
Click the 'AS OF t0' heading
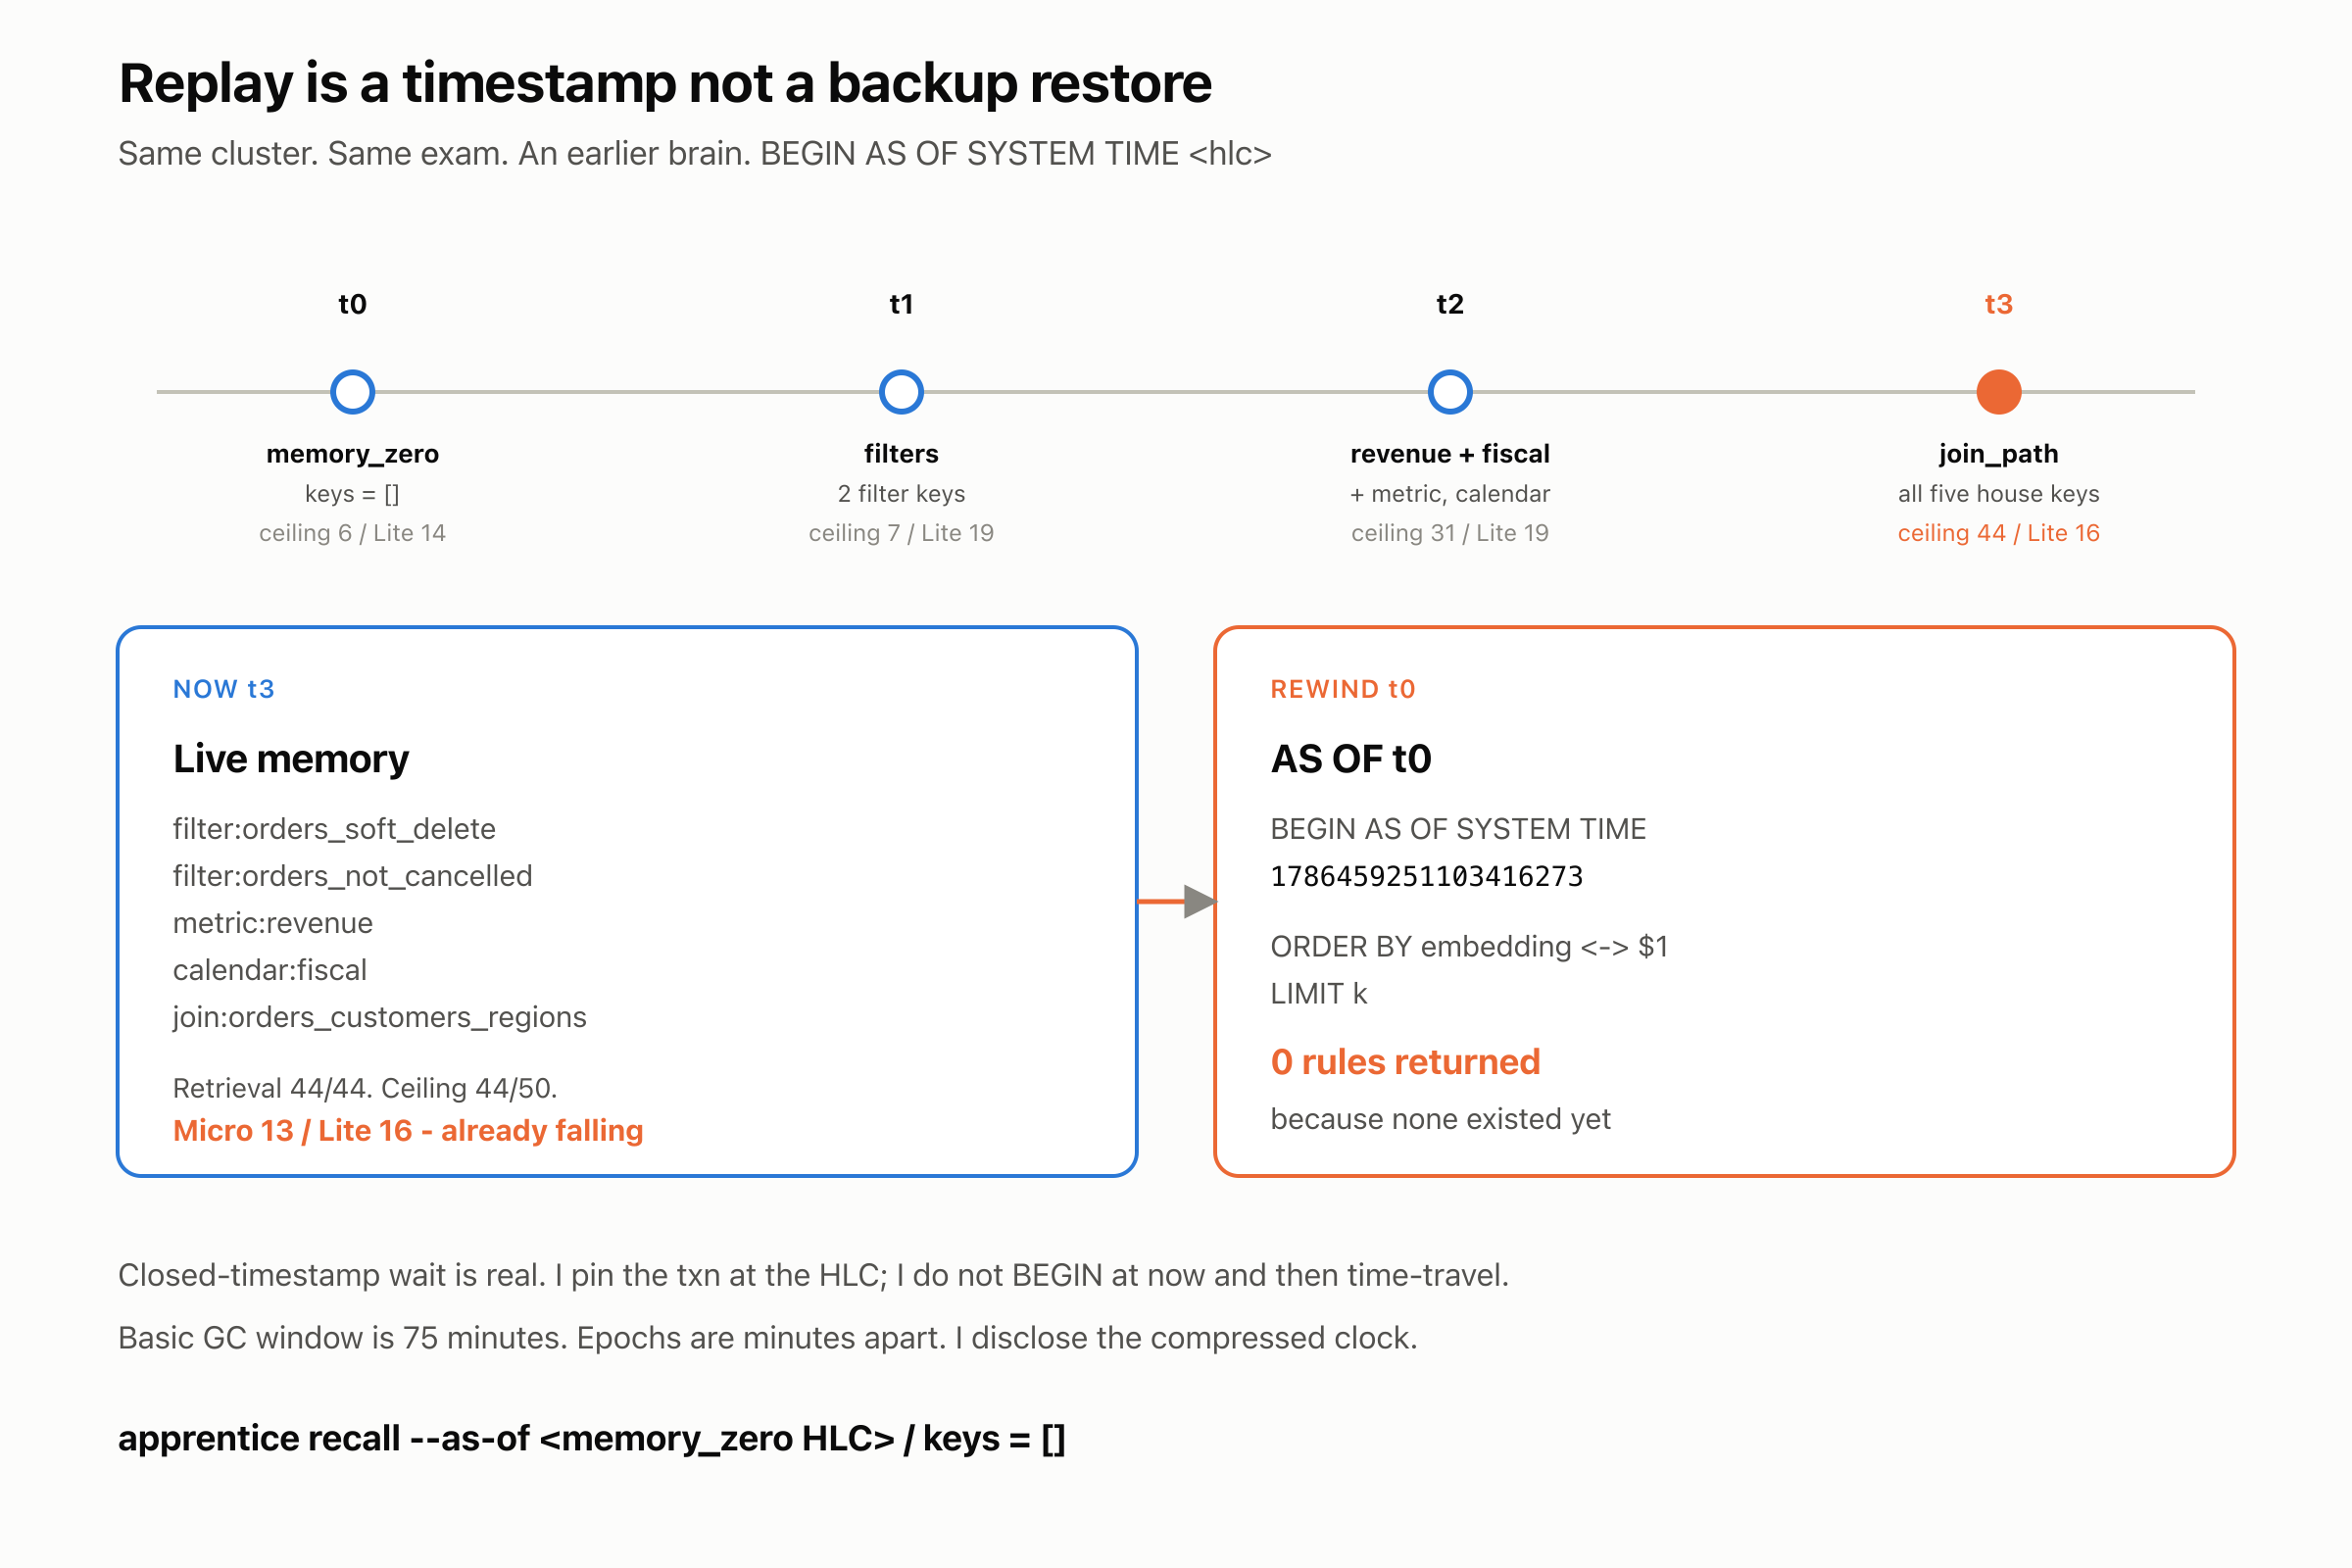click(x=1351, y=759)
